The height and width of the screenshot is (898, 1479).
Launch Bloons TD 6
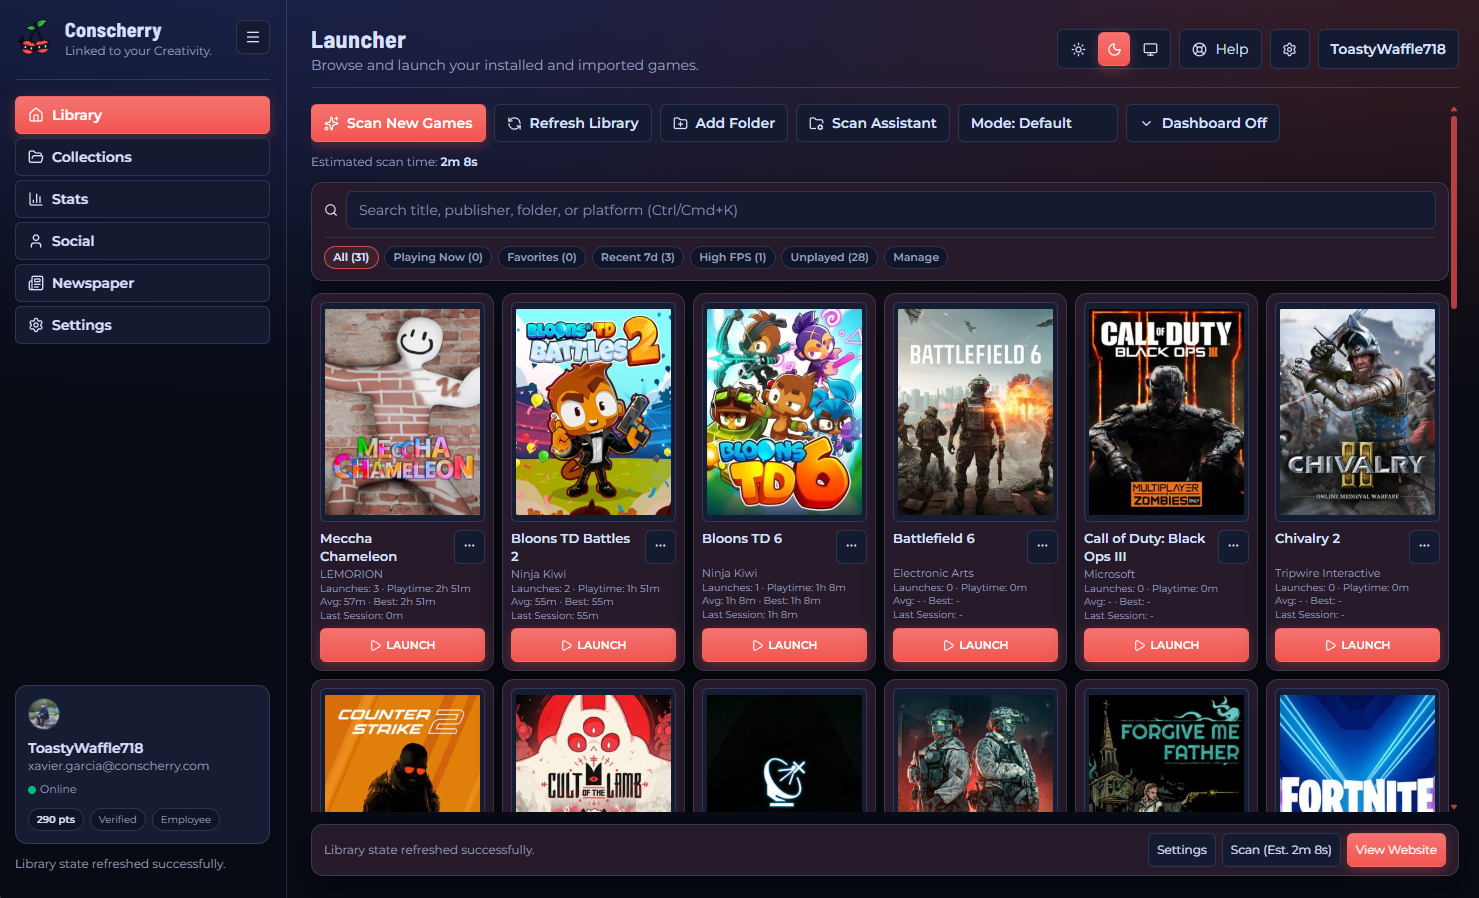coord(784,645)
